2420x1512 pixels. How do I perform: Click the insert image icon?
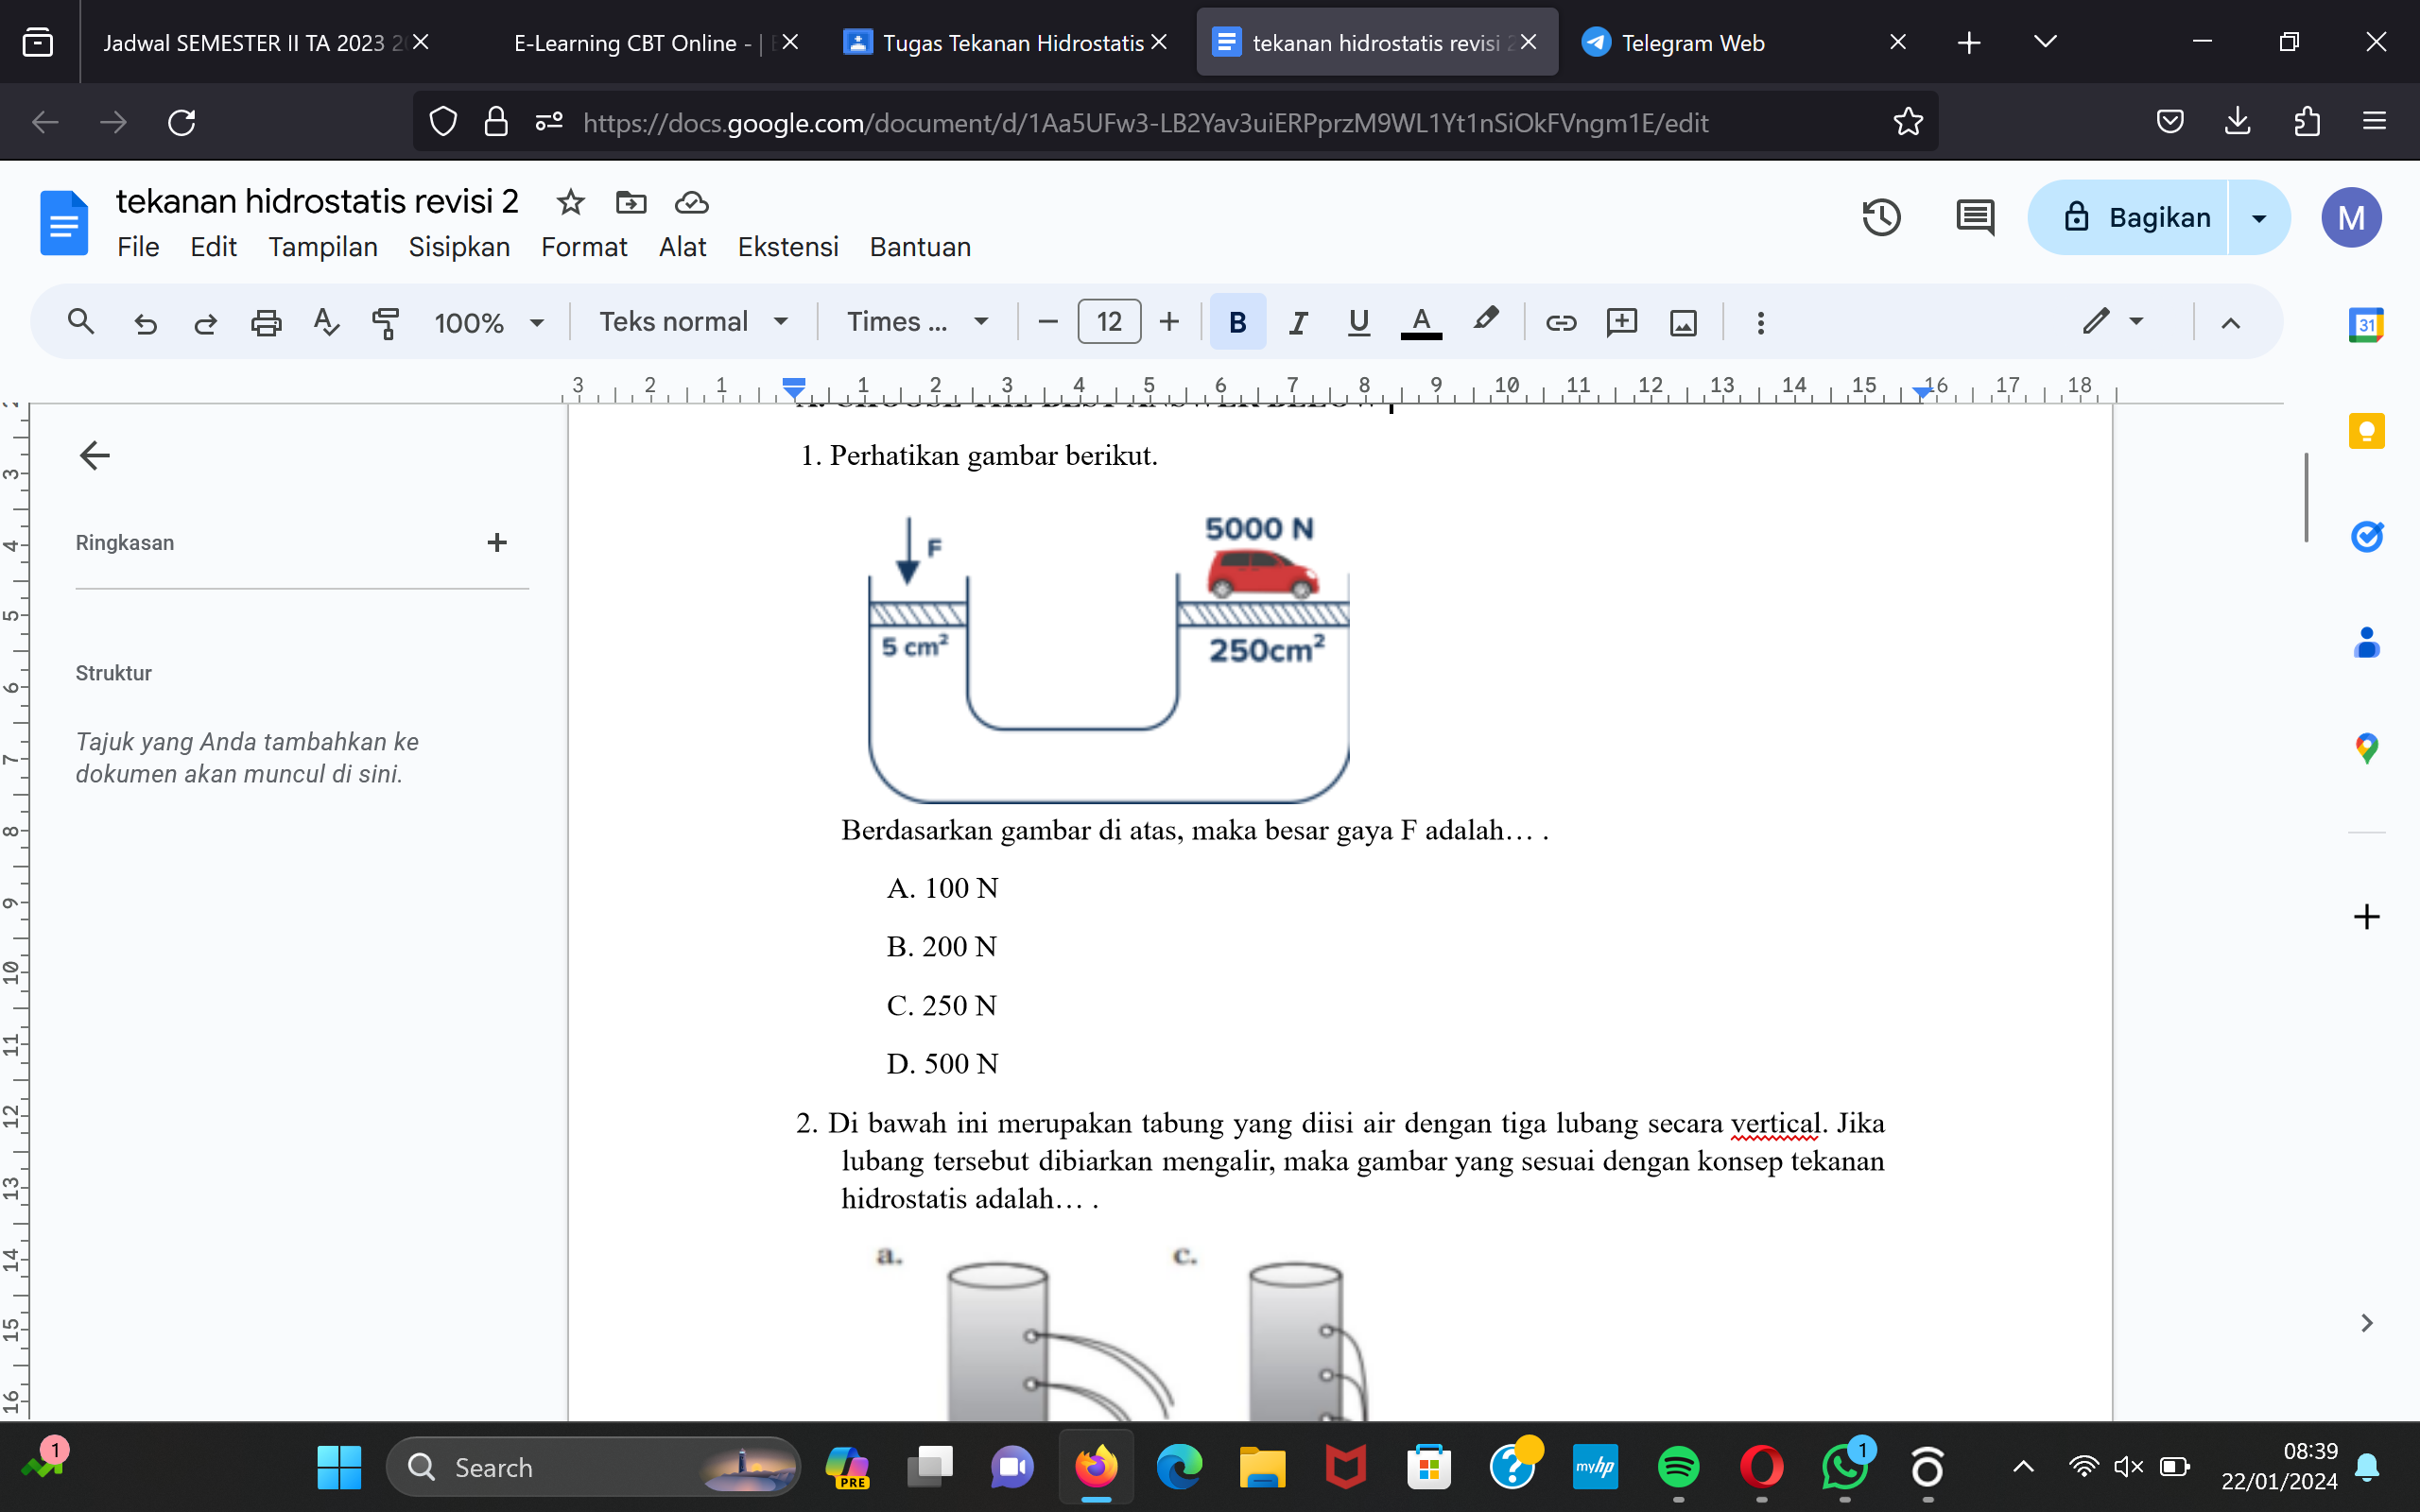coord(1683,322)
